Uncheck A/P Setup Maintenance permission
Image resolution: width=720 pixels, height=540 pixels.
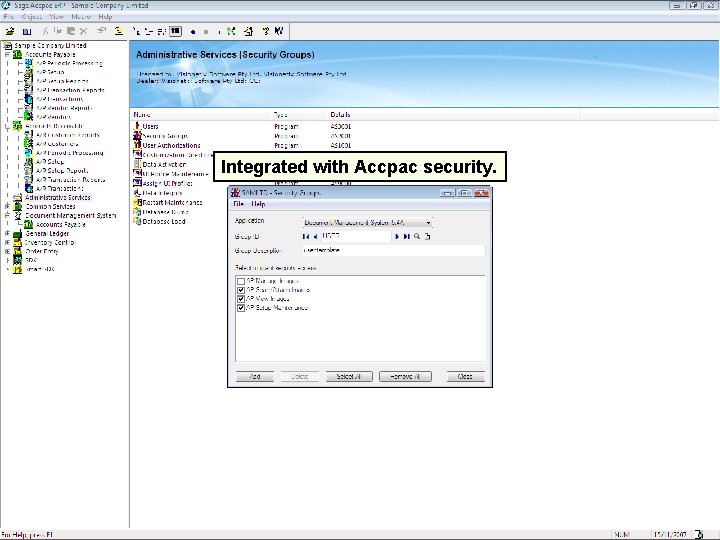[241, 308]
